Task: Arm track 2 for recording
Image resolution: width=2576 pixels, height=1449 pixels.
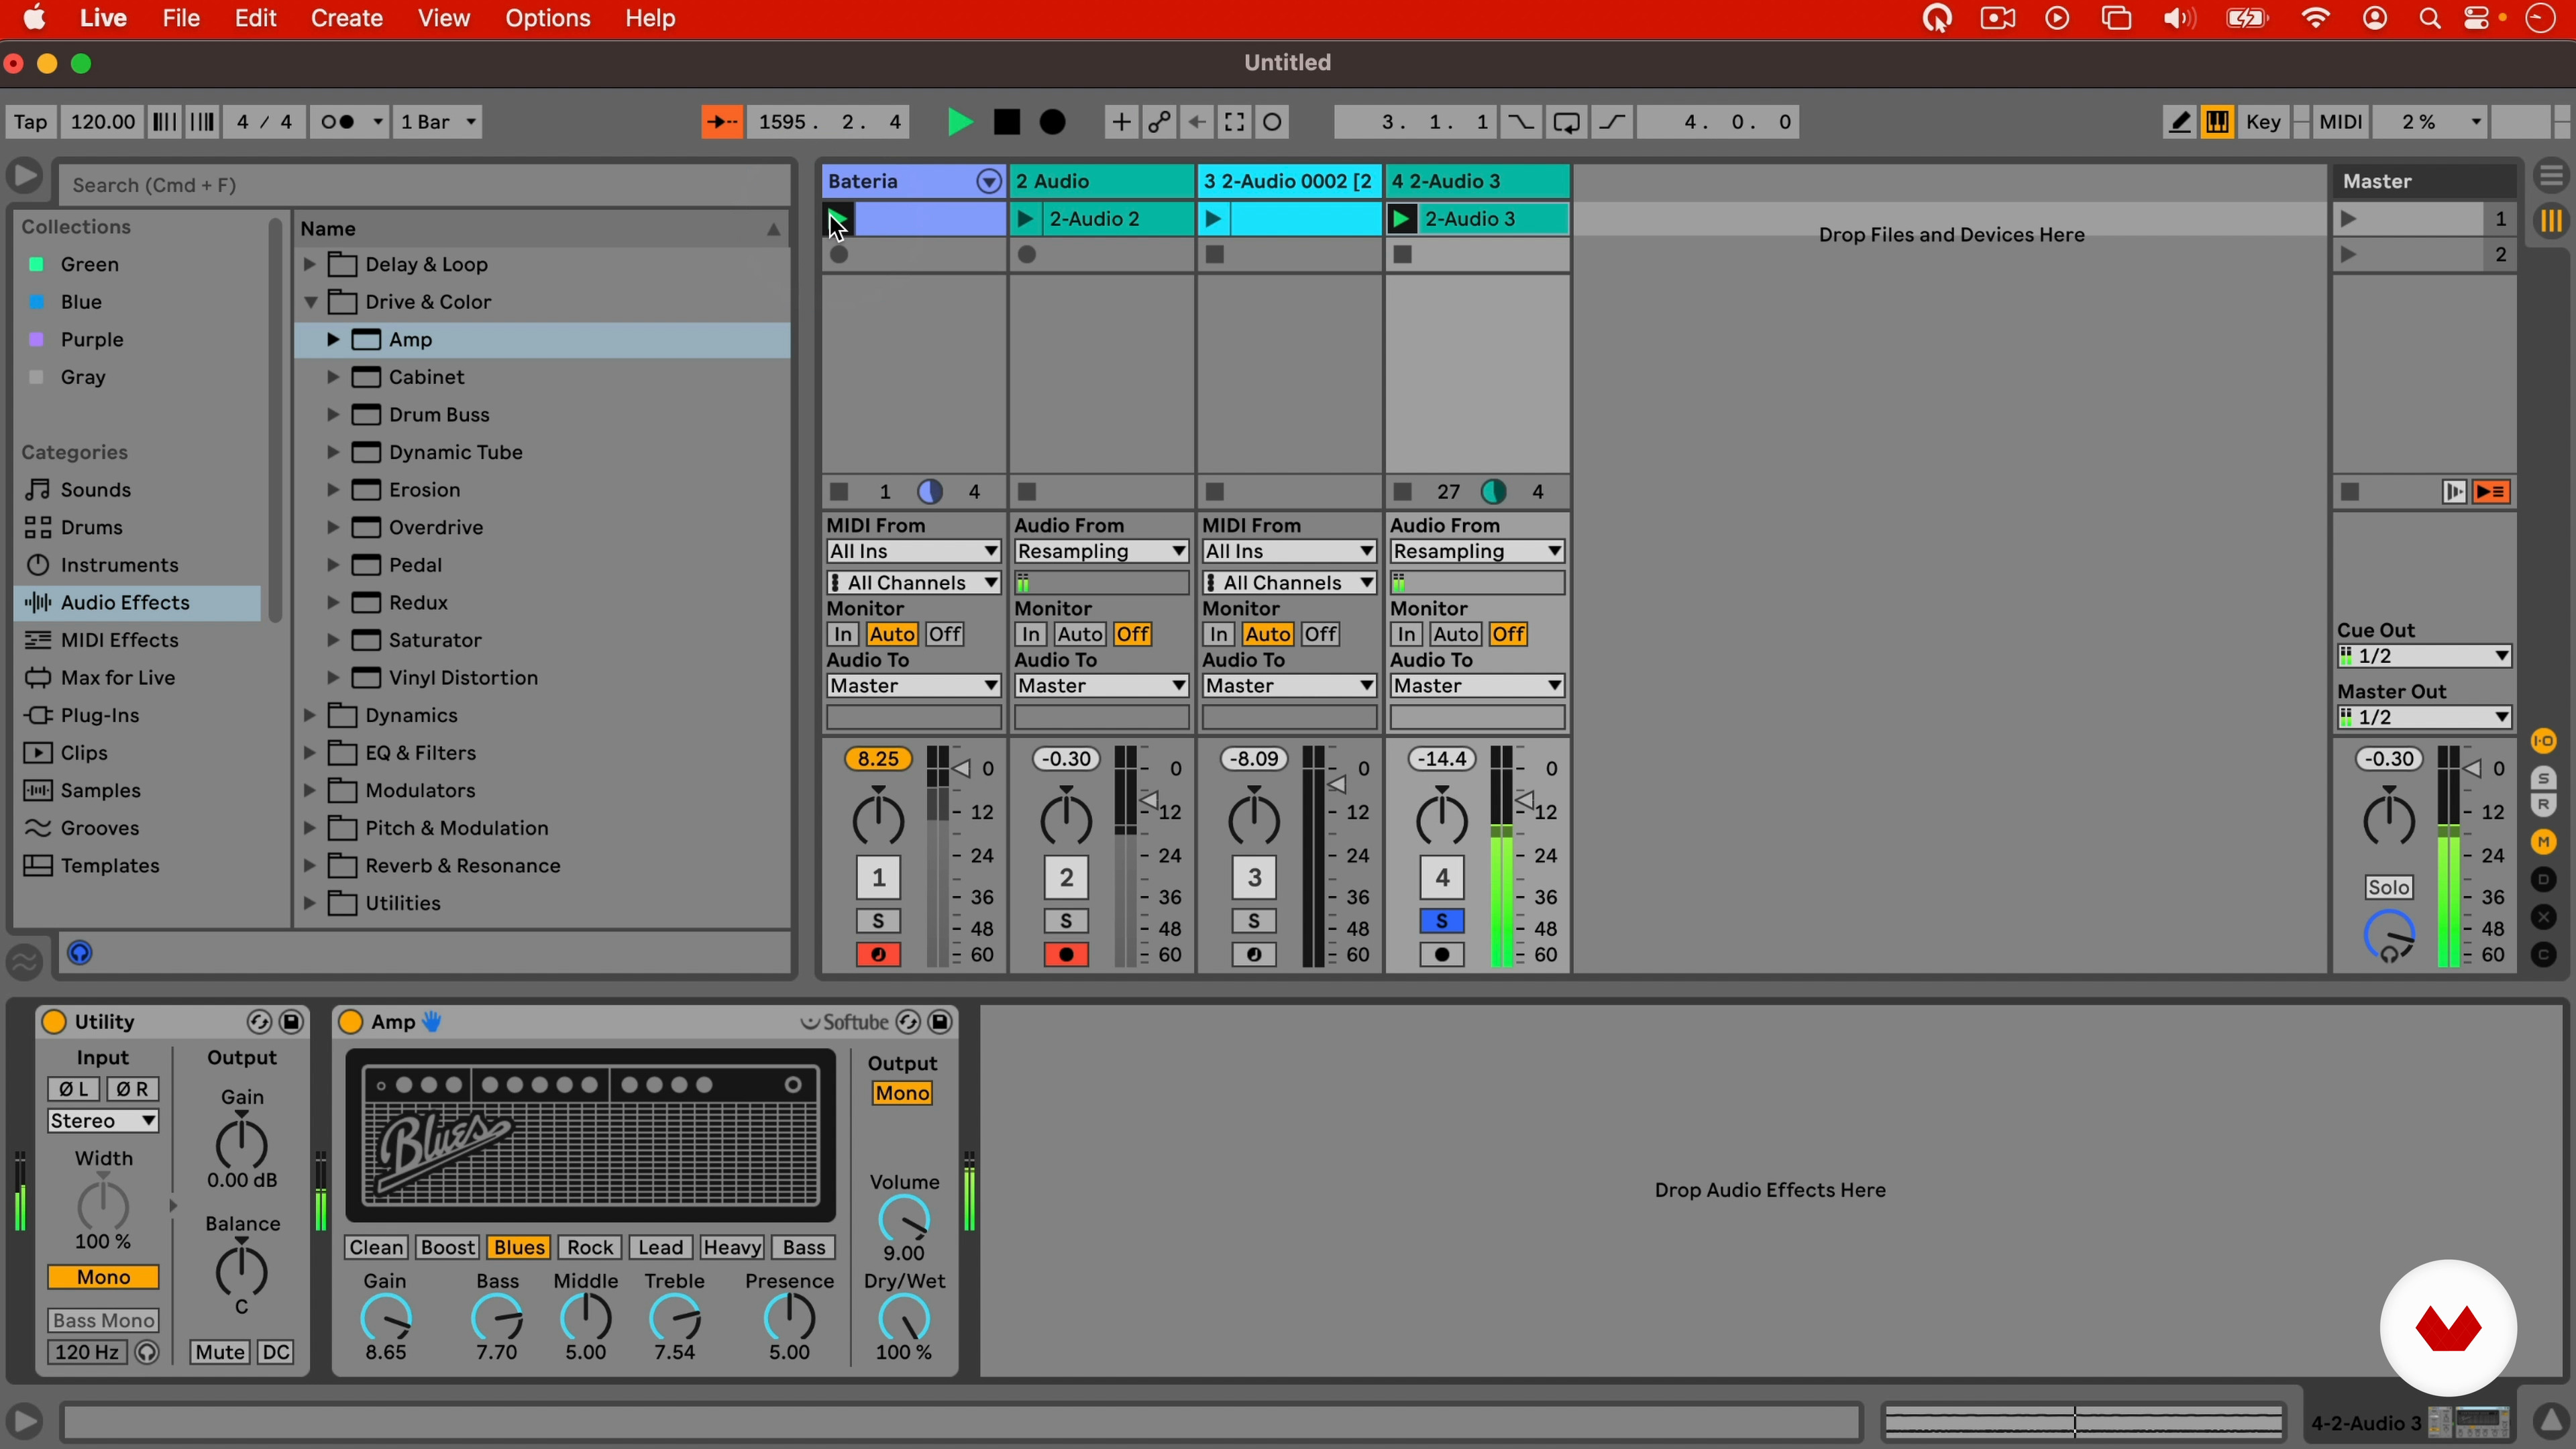Action: click(x=1066, y=956)
